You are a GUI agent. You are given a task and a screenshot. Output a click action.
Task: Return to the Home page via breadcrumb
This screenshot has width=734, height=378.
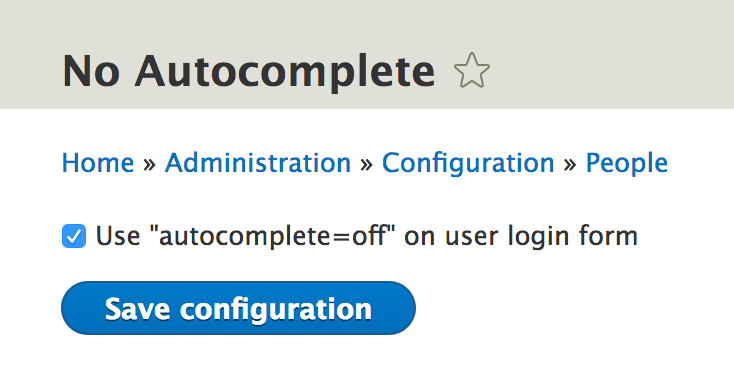(x=98, y=163)
